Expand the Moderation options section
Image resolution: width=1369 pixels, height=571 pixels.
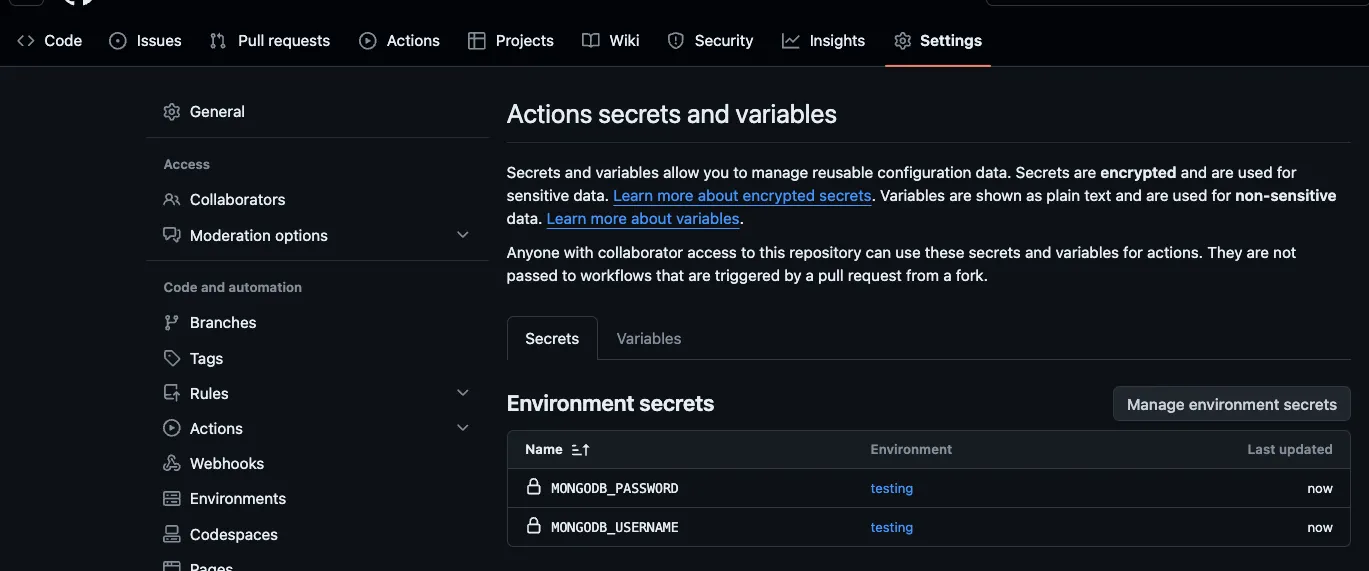tap(462, 235)
